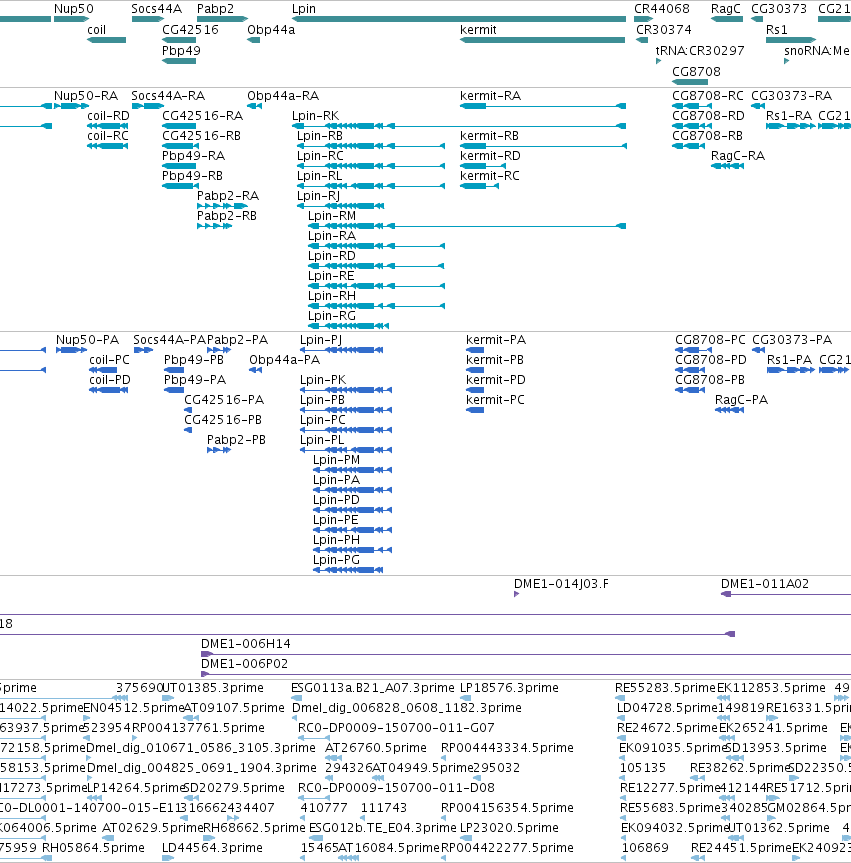Click the Lpin-RM transcript label
Viewport: 851px width, 863px height.
coord(332,216)
